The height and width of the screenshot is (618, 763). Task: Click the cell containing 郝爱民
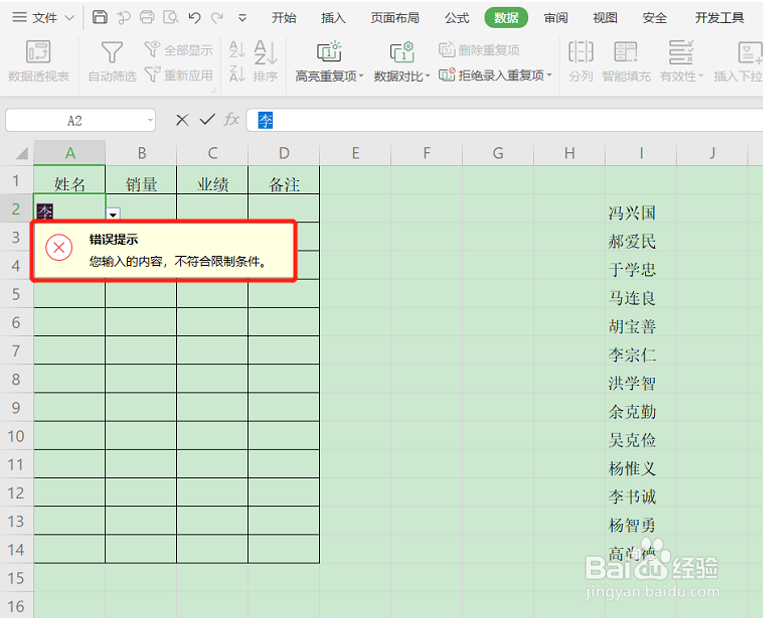(641, 237)
